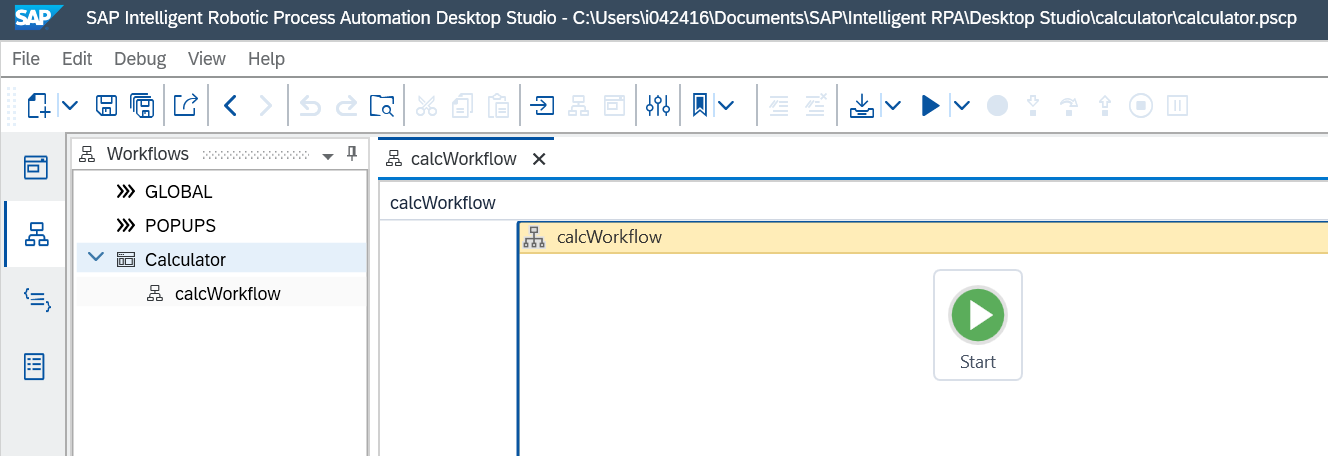The width and height of the screenshot is (1328, 456).
Task: Click the Step Over debug icon
Action: 1070,105
